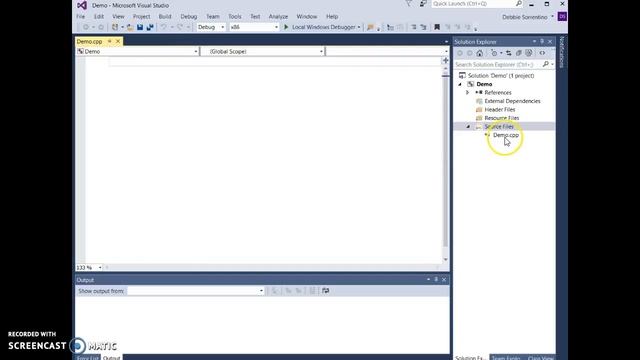Click the Save All toolbar icon
Image resolution: width=640 pixels, height=360 pixels.
[x=150, y=27]
